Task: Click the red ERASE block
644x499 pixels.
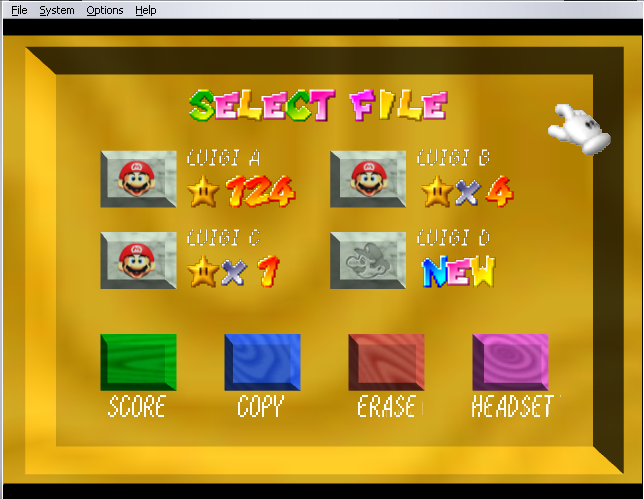Action: [x=386, y=362]
